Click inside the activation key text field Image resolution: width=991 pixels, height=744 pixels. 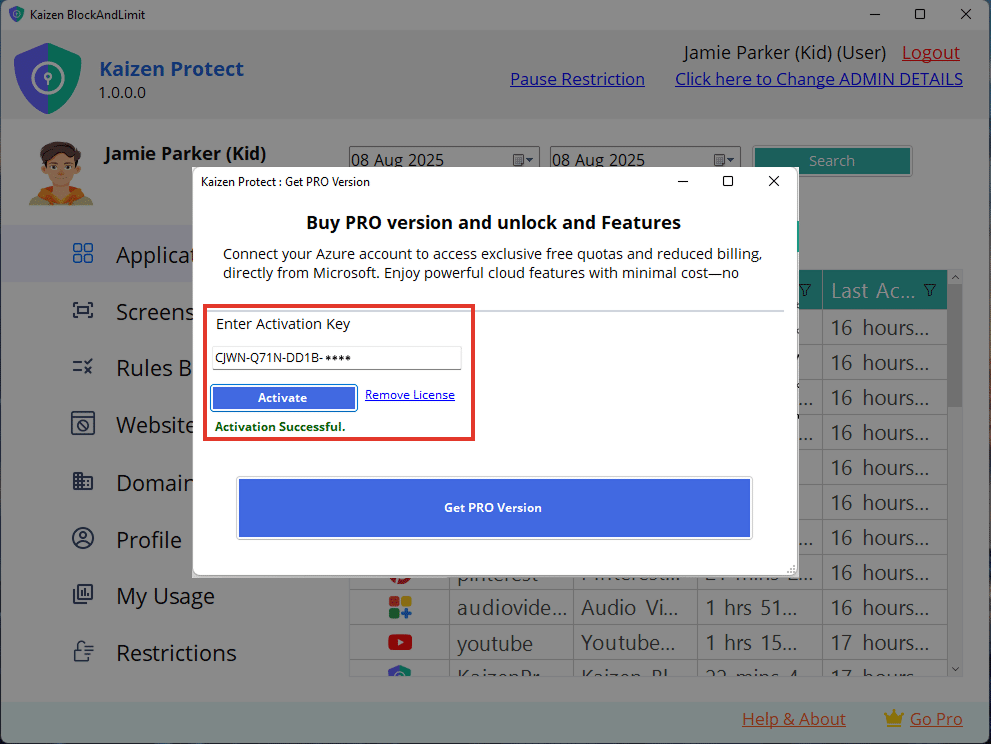[x=336, y=358]
